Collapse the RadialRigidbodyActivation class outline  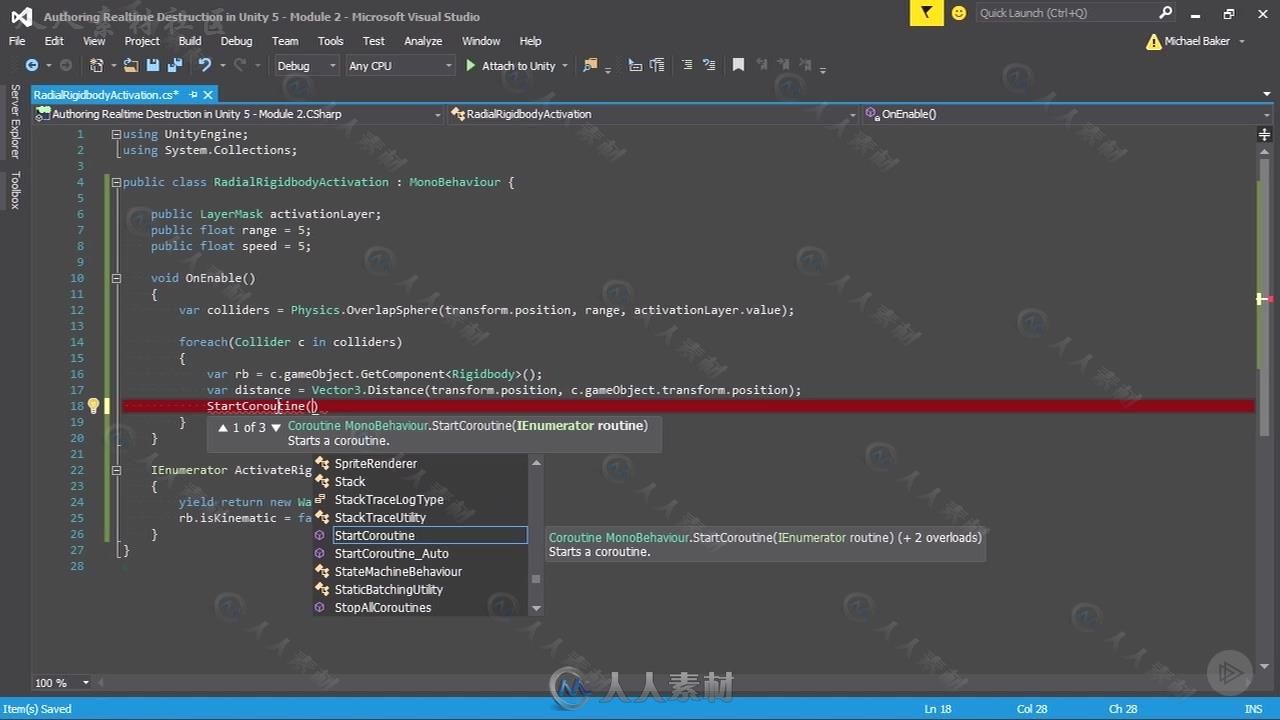click(116, 182)
